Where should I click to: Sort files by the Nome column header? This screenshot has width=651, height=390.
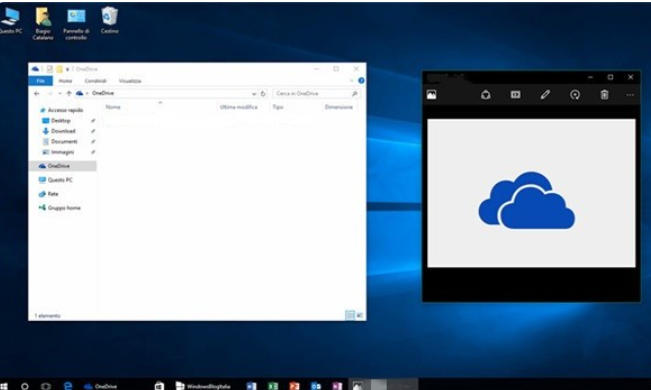[113, 107]
